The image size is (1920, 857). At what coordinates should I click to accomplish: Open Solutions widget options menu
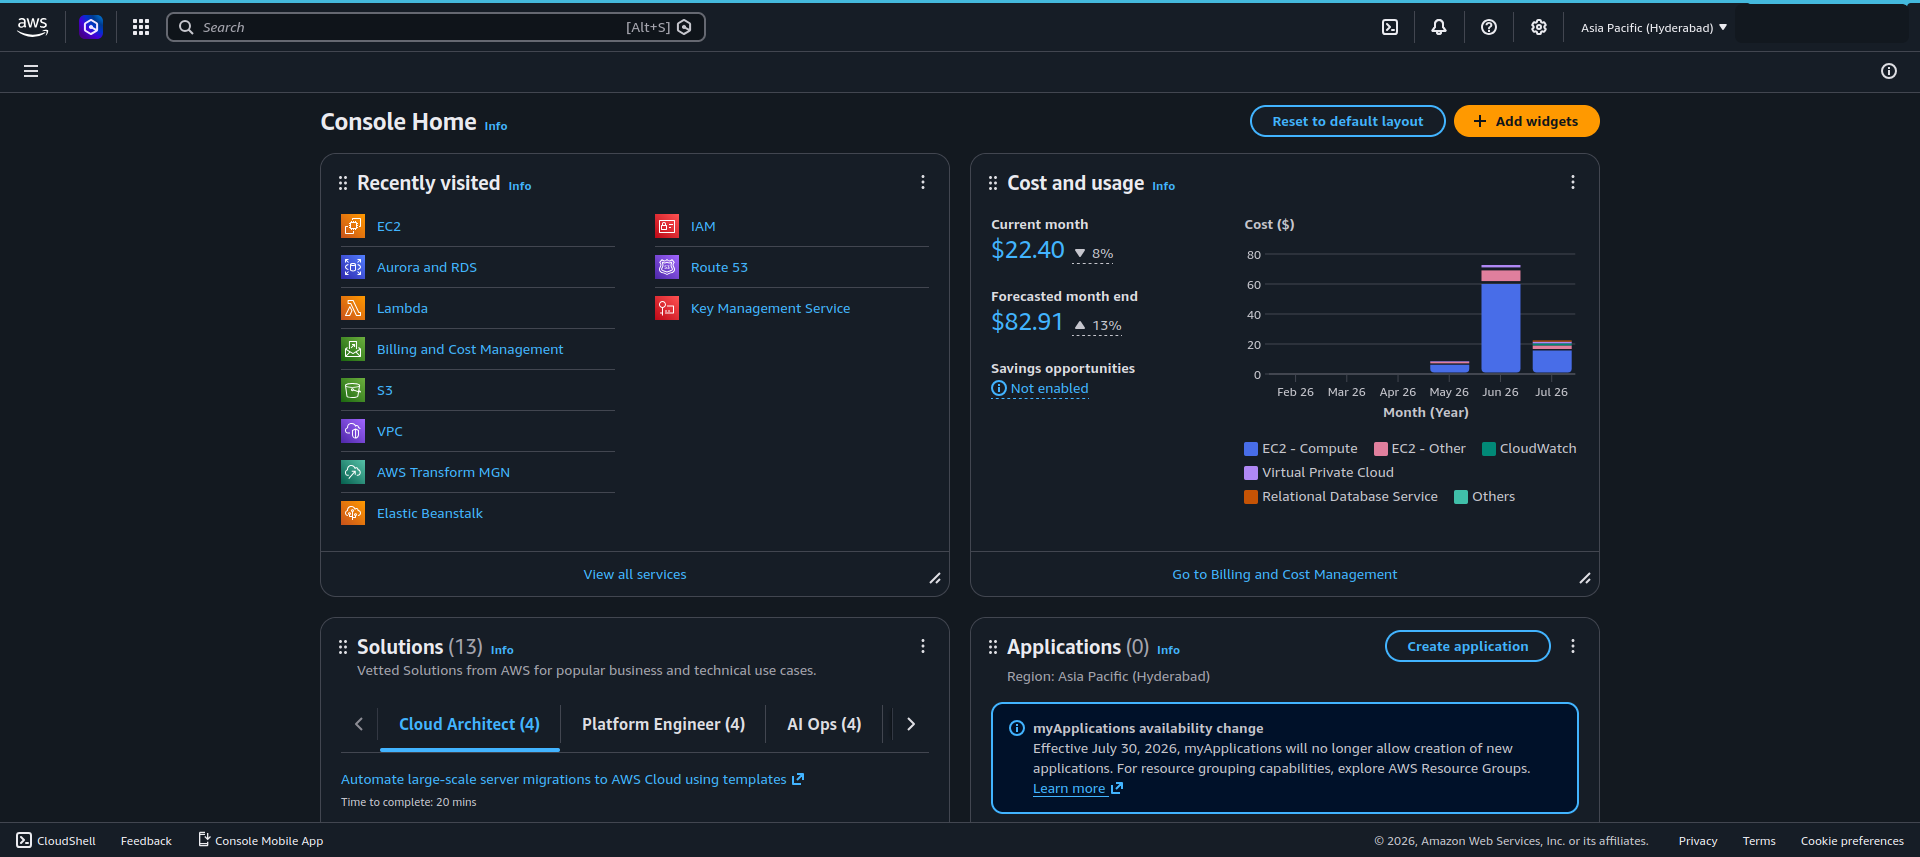(923, 646)
